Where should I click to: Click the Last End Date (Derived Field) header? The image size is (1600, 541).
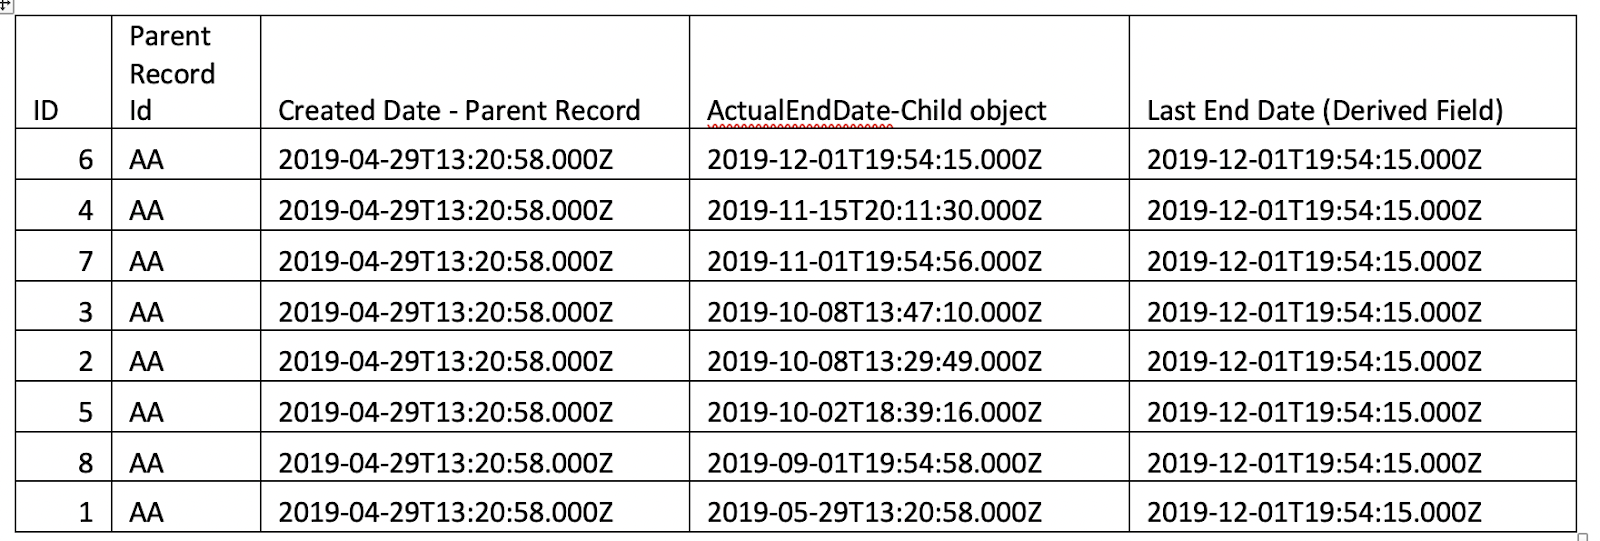1352,72
